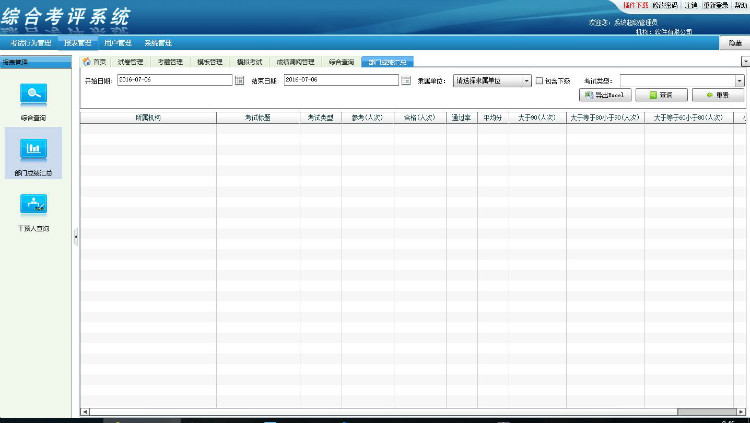750x423 pixels.
Task: Expand the tab list arrow at right edge
Action: pos(745,61)
